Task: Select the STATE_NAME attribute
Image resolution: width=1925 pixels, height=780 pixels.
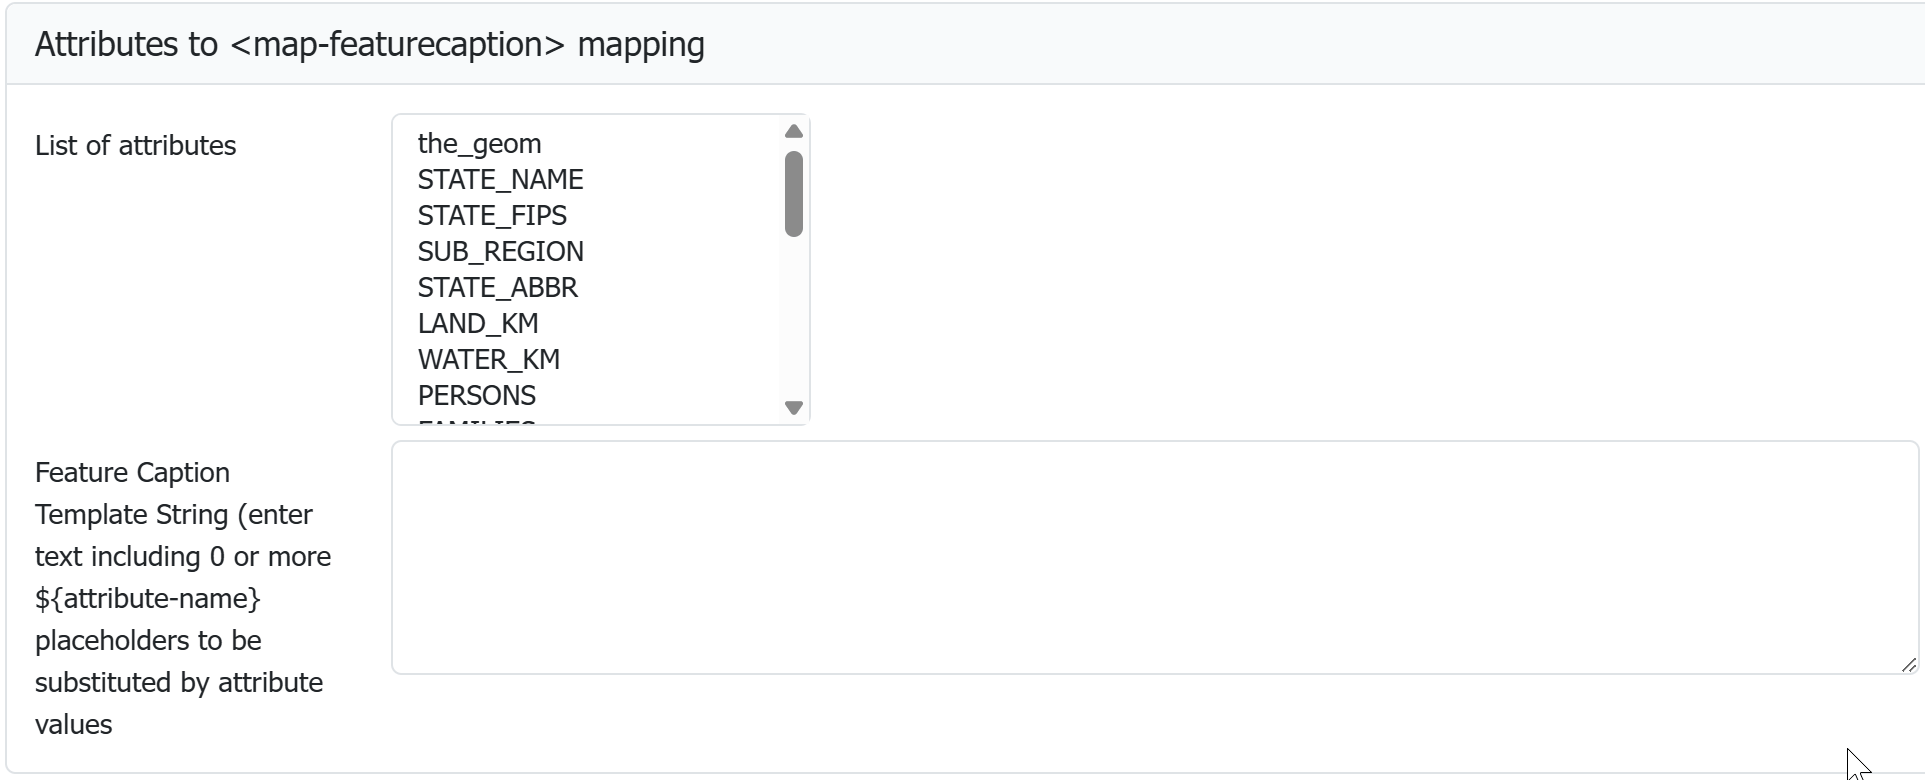Action: tap(500, 180)
